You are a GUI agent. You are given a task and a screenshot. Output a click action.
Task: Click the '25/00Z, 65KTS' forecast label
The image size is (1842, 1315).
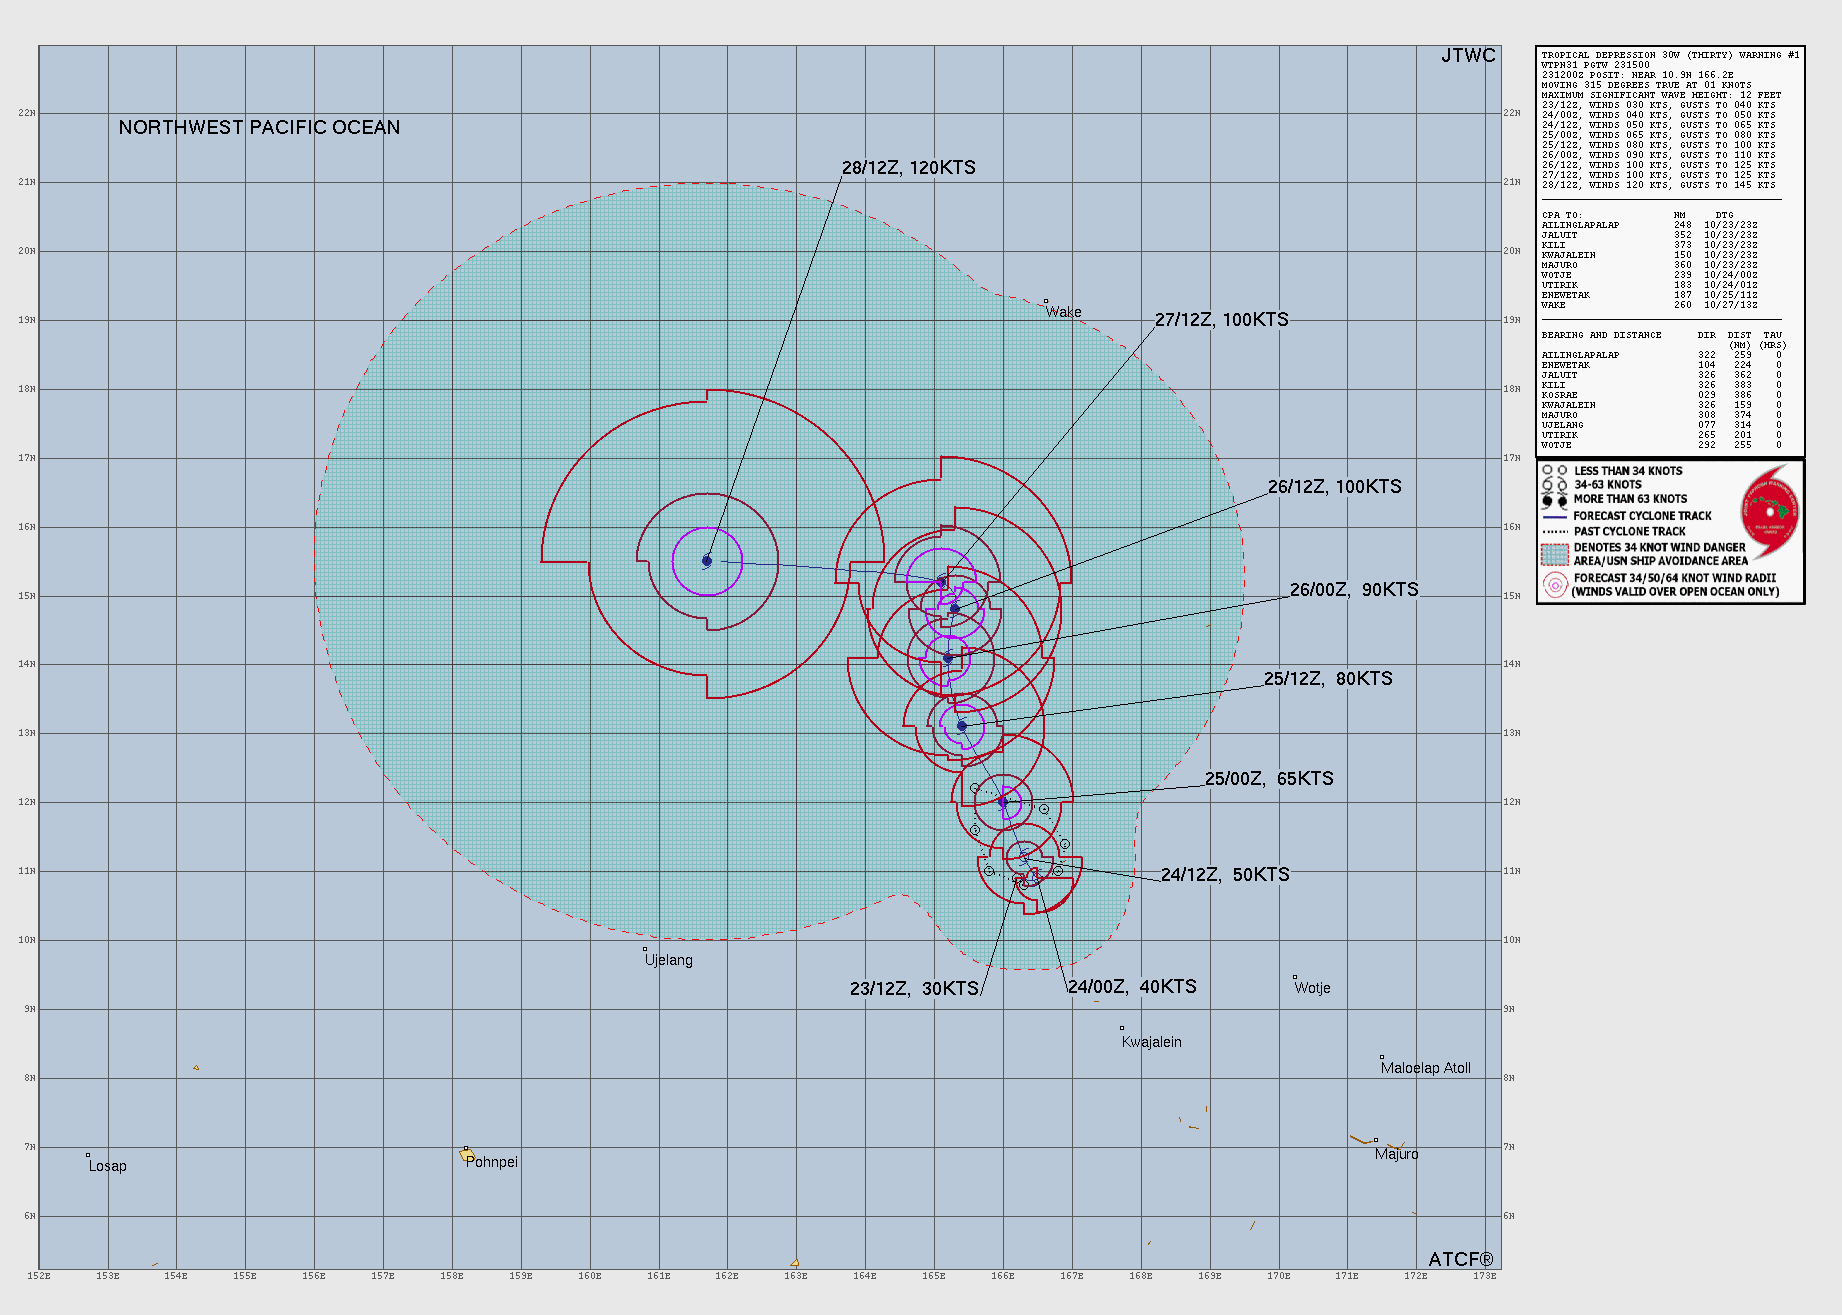point(1269,779)
